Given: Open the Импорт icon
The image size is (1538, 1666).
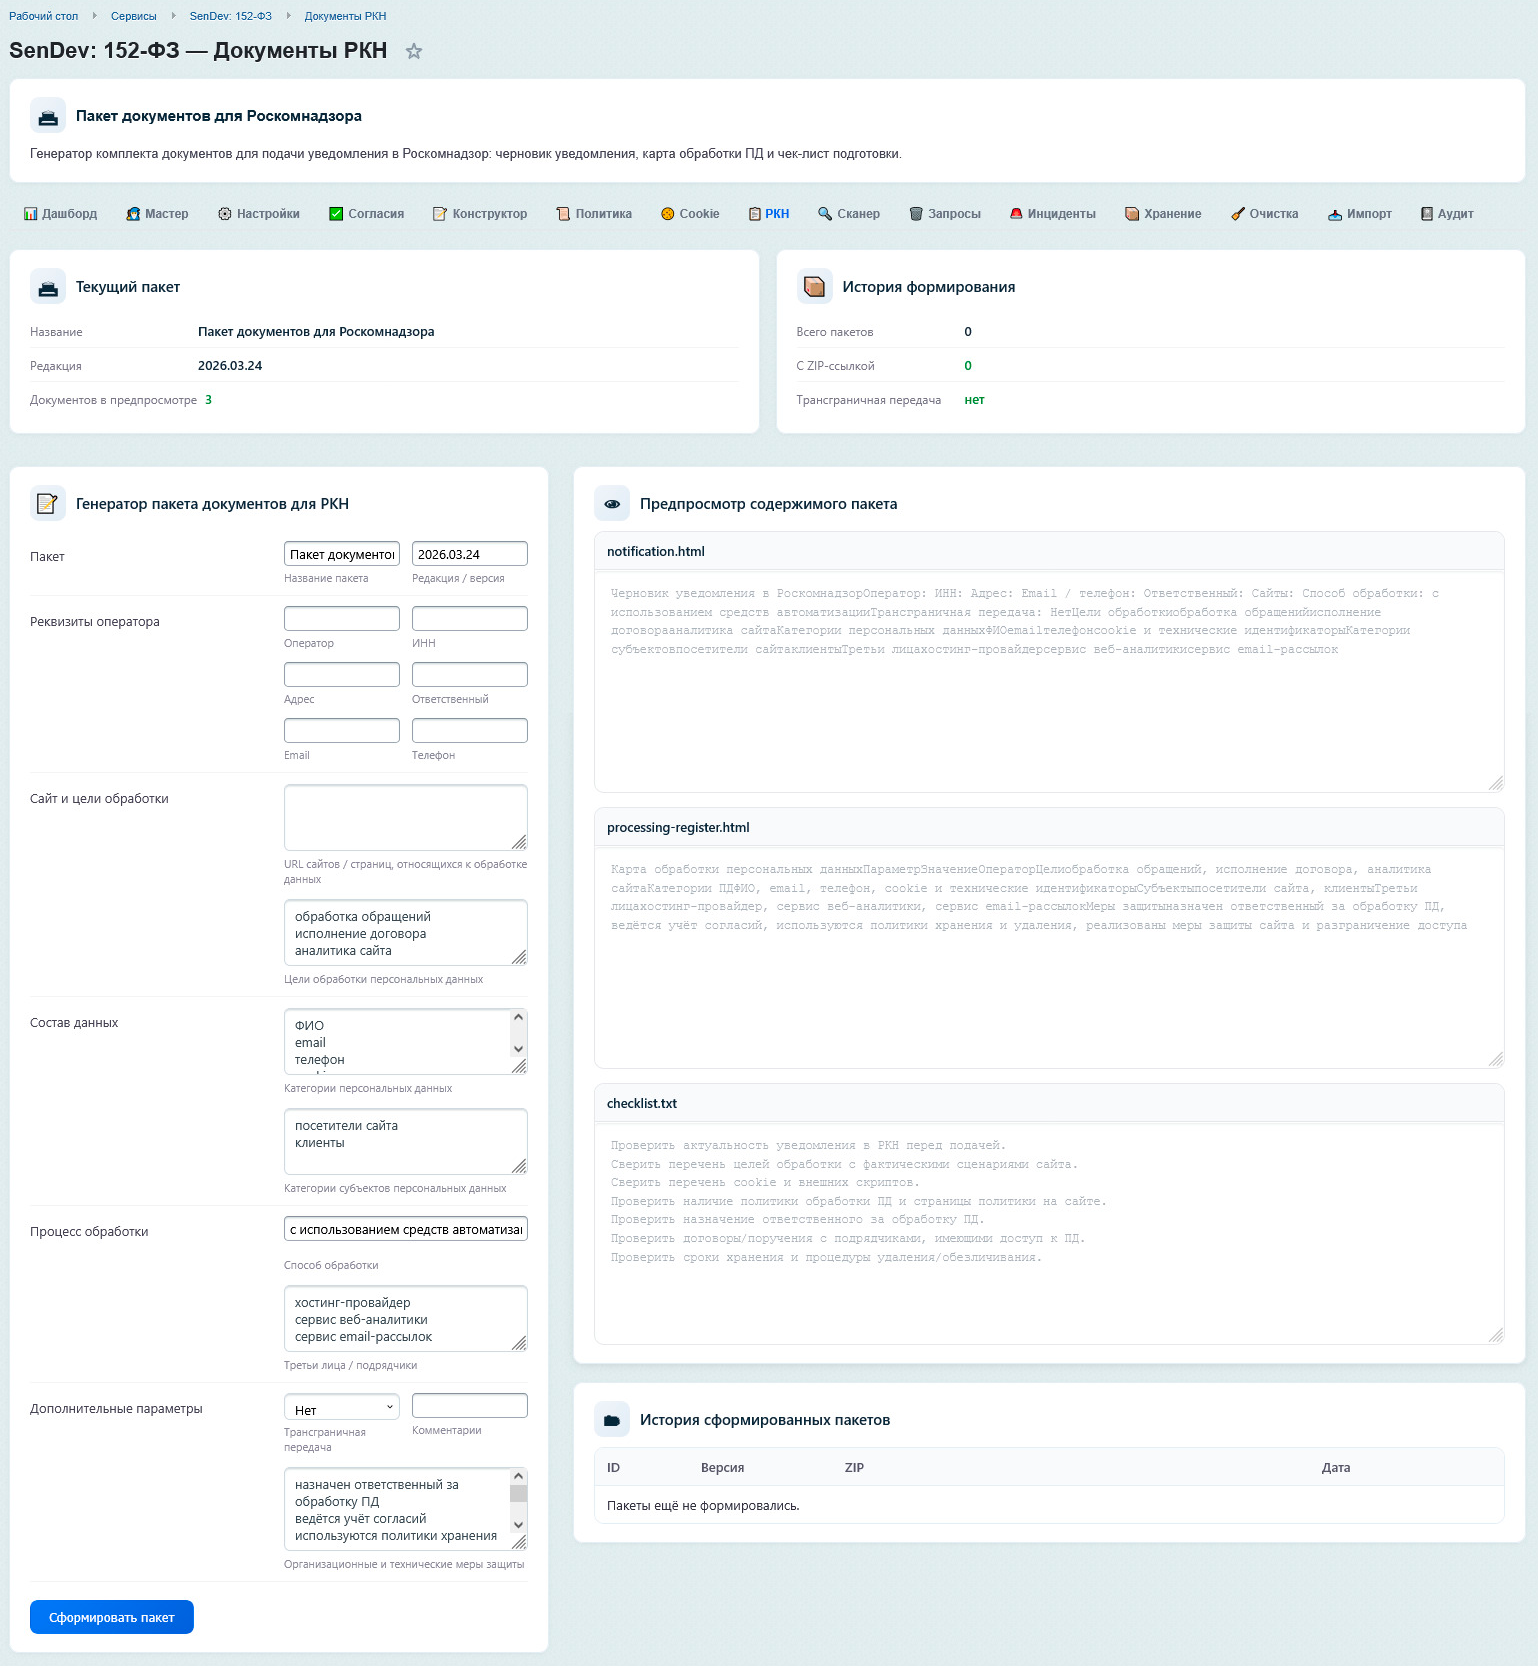Looking at the screenshot, I should tap(1335, 214).
